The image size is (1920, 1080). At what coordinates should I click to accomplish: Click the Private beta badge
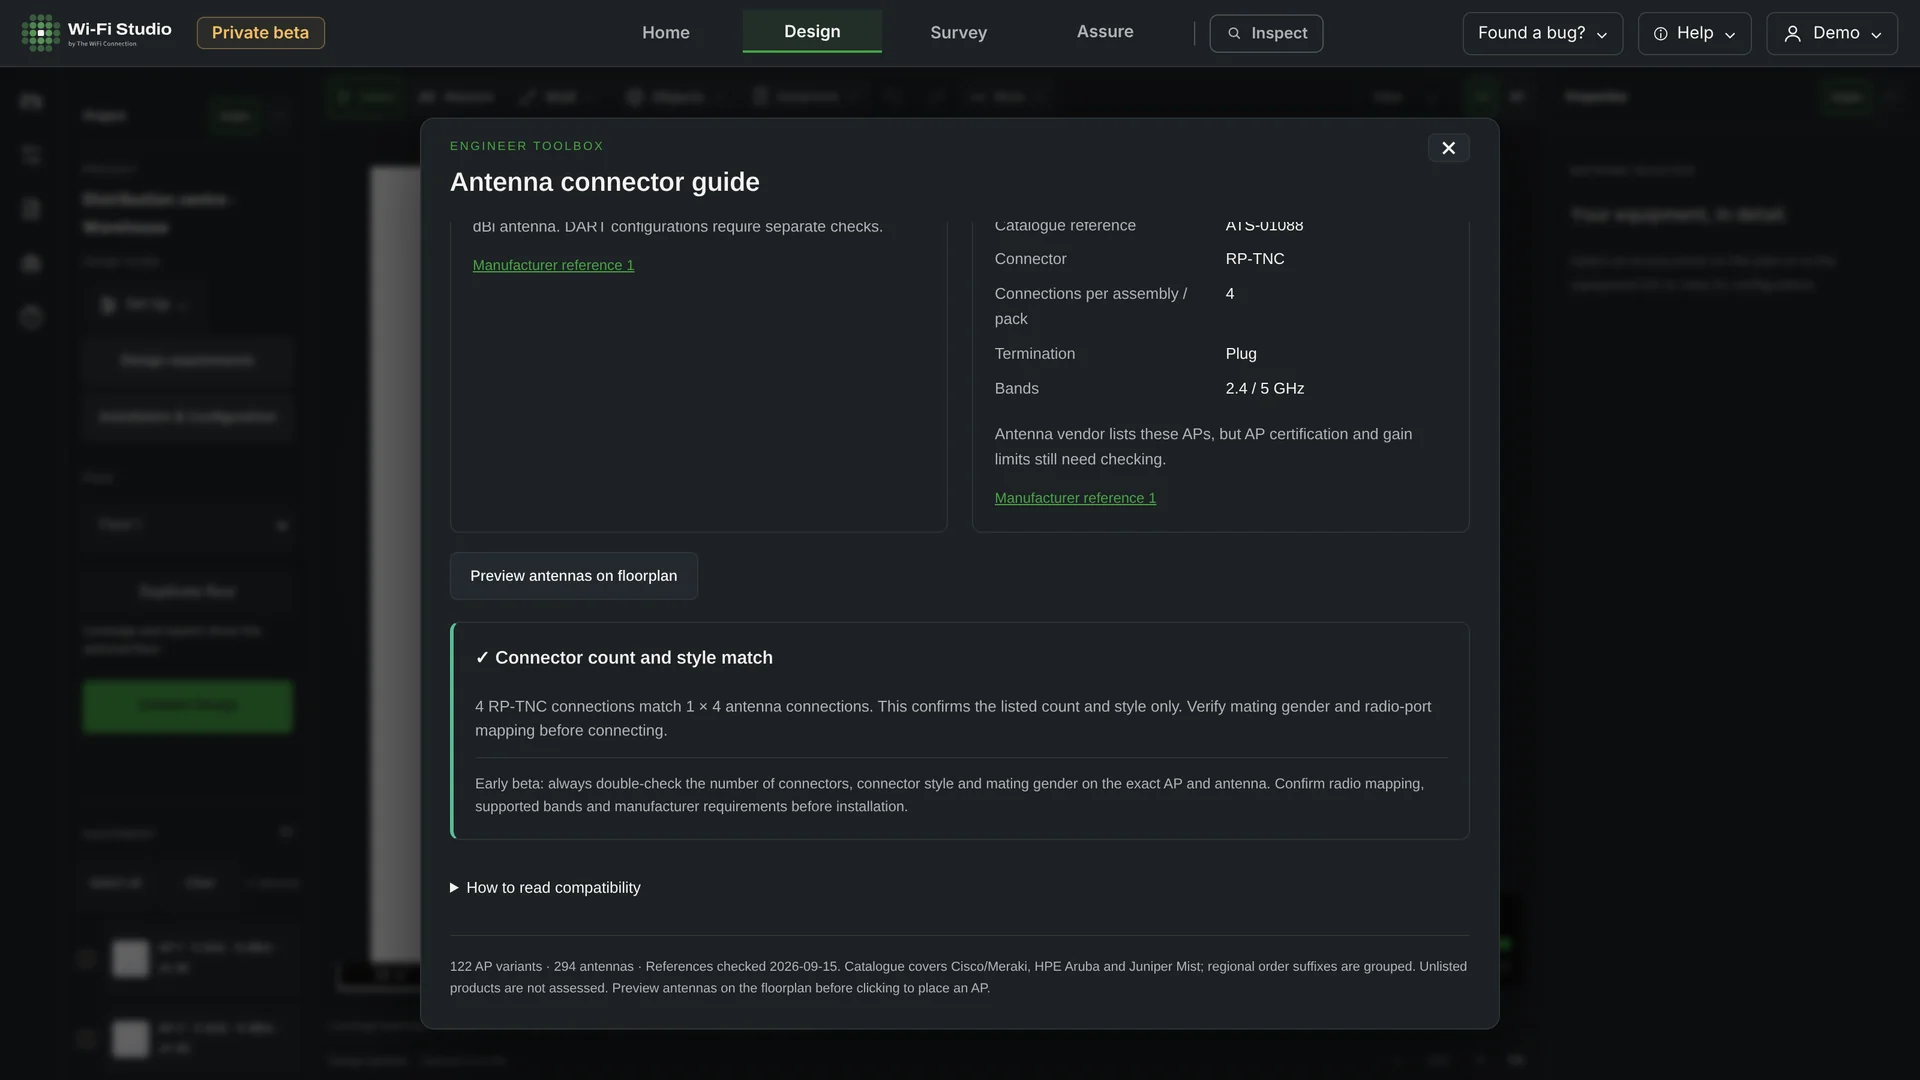[x=260, y=33]
